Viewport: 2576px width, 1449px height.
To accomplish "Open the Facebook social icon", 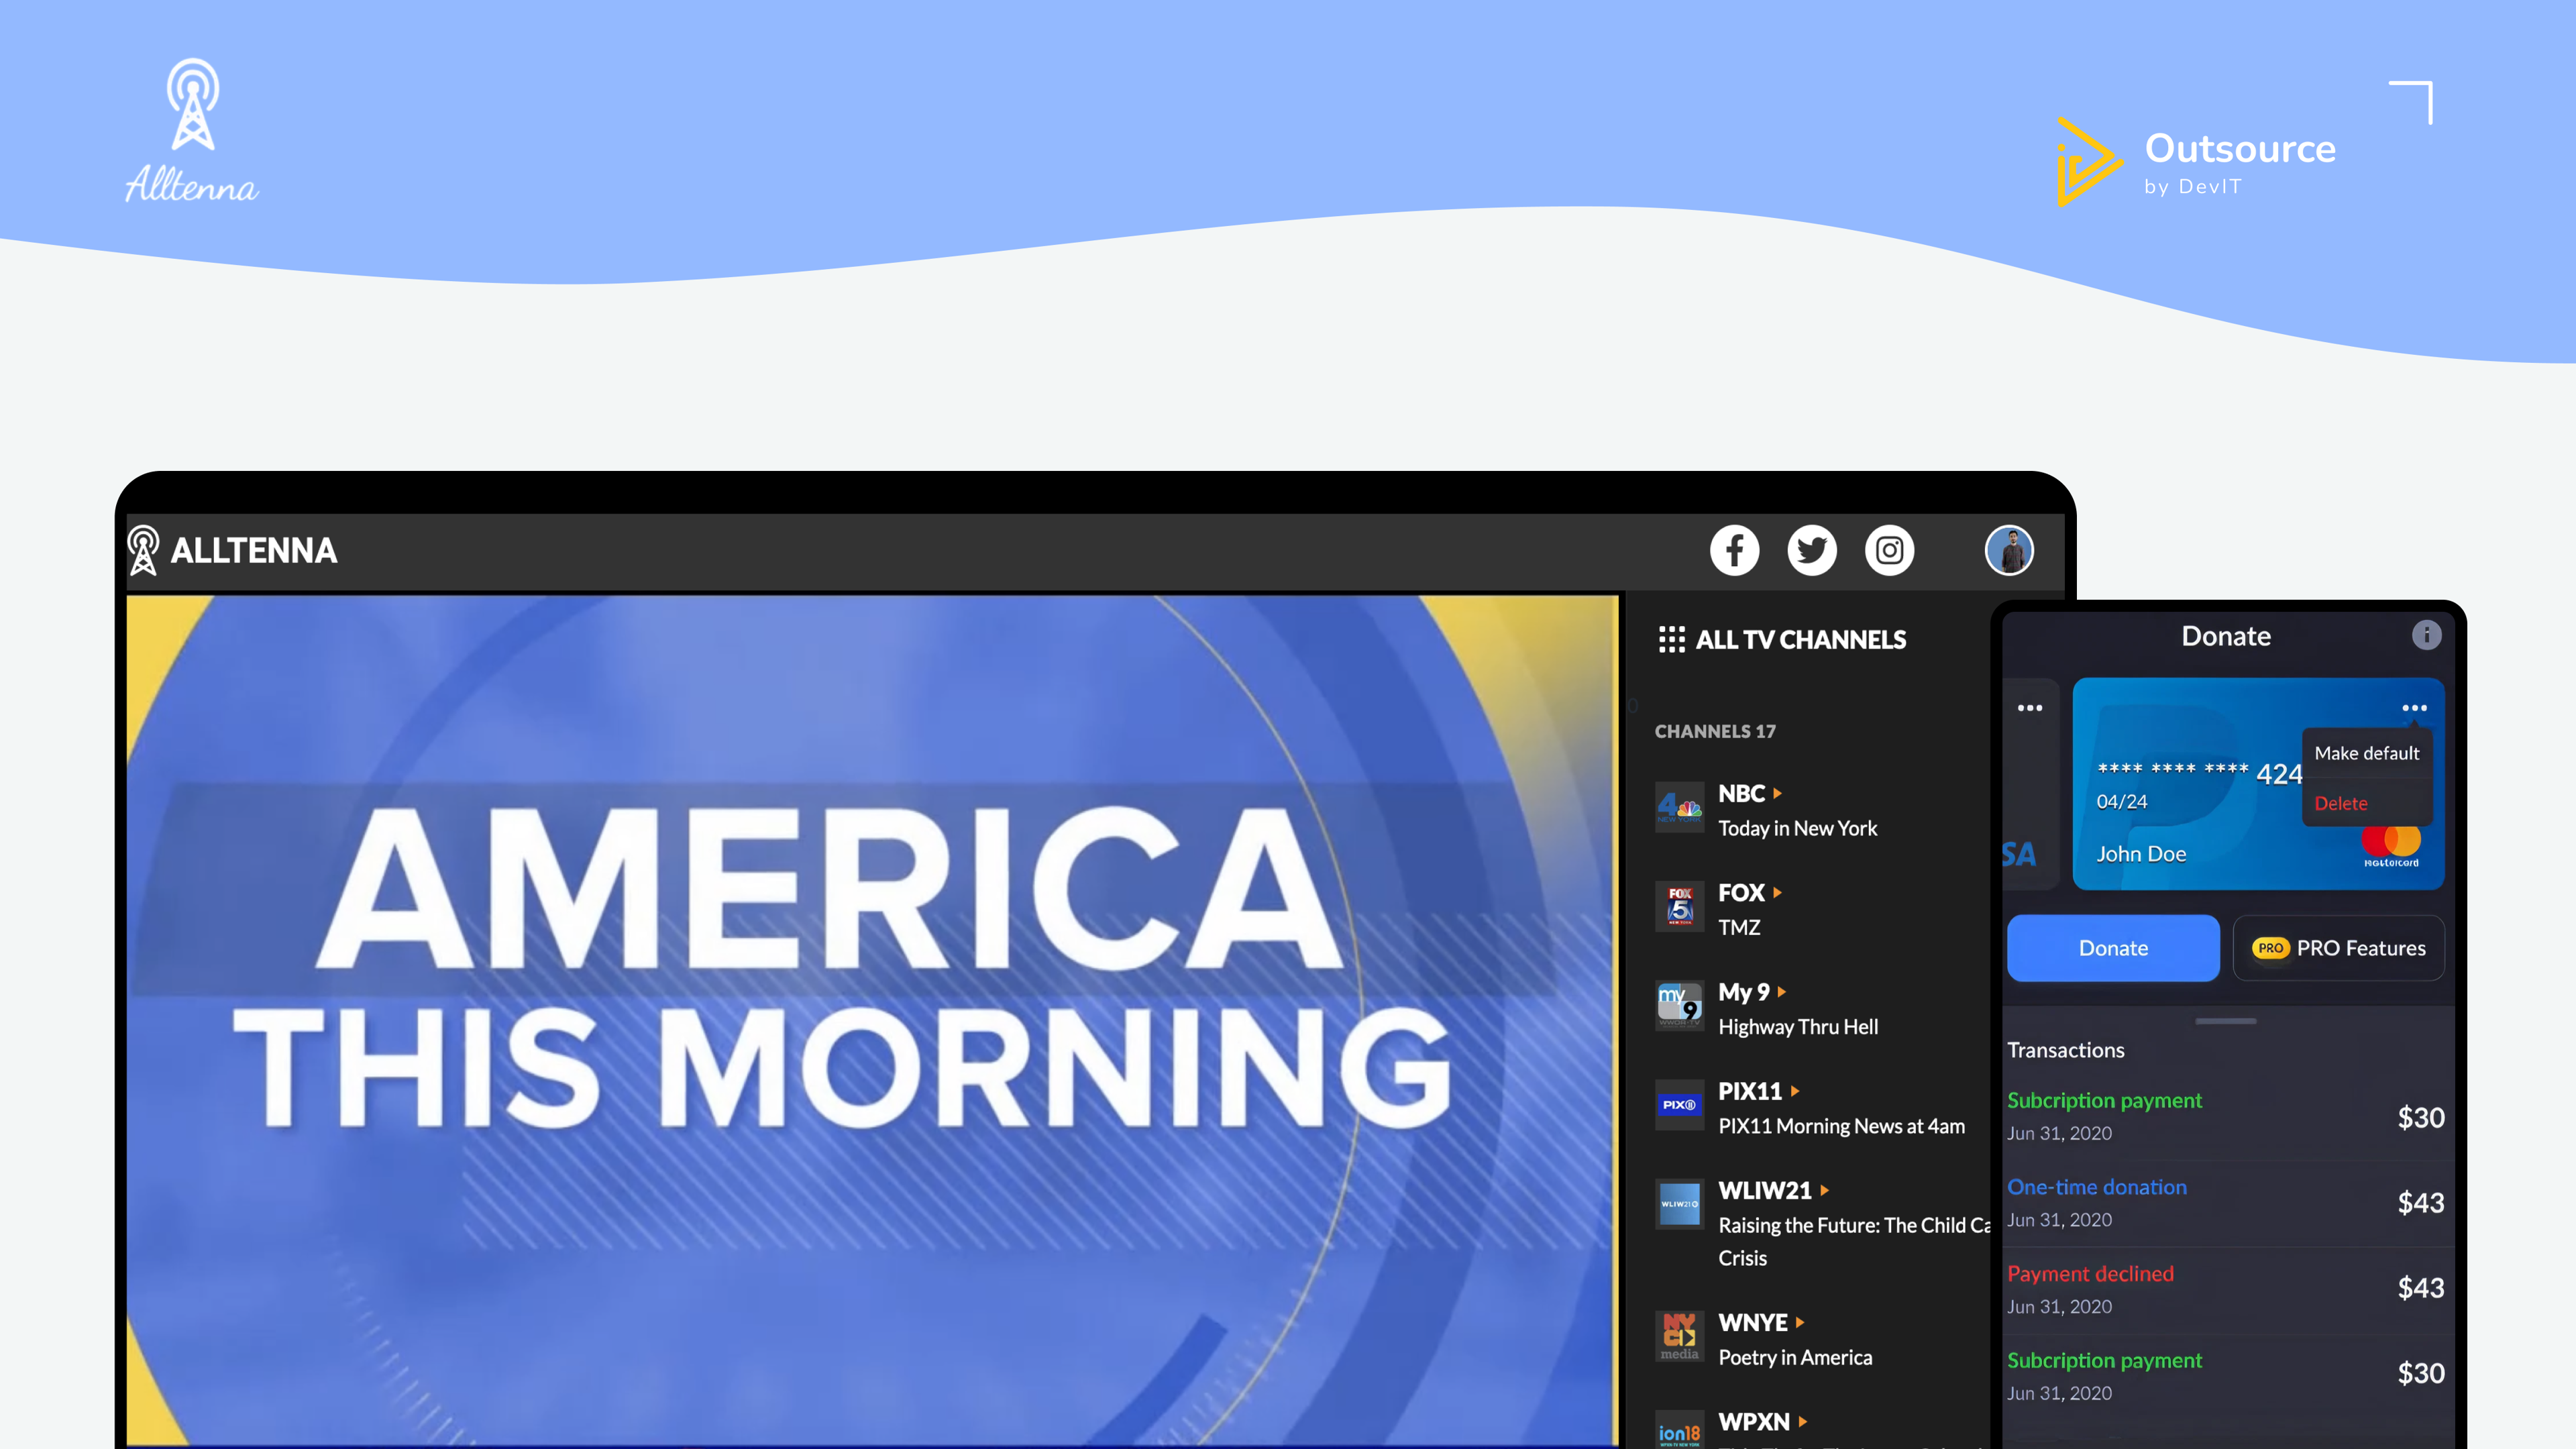I will tap(1734, 550).
